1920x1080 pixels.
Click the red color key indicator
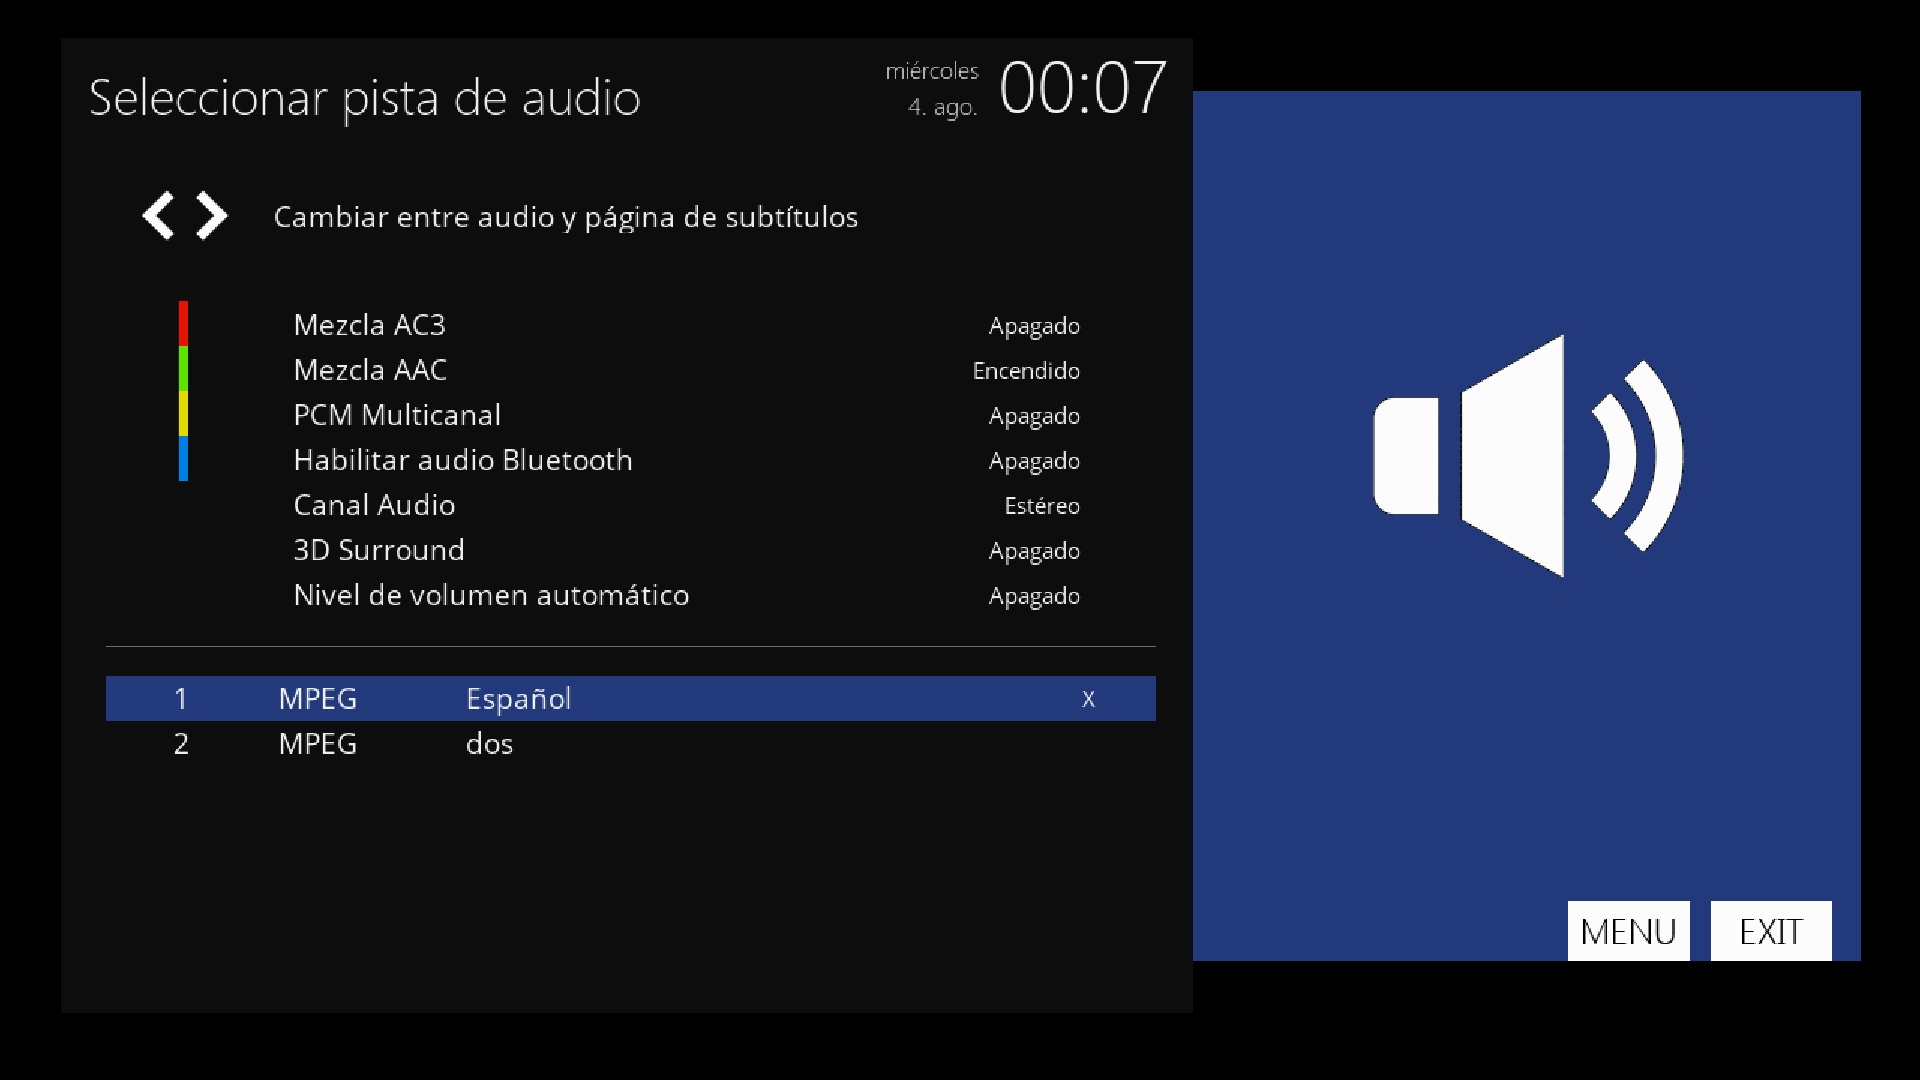[x=183, y=323]
